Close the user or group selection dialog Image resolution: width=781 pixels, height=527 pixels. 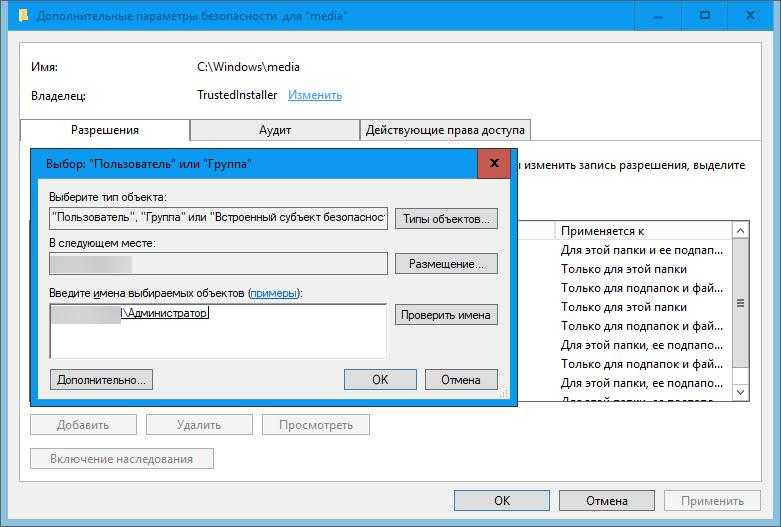(x=494, y=163)
